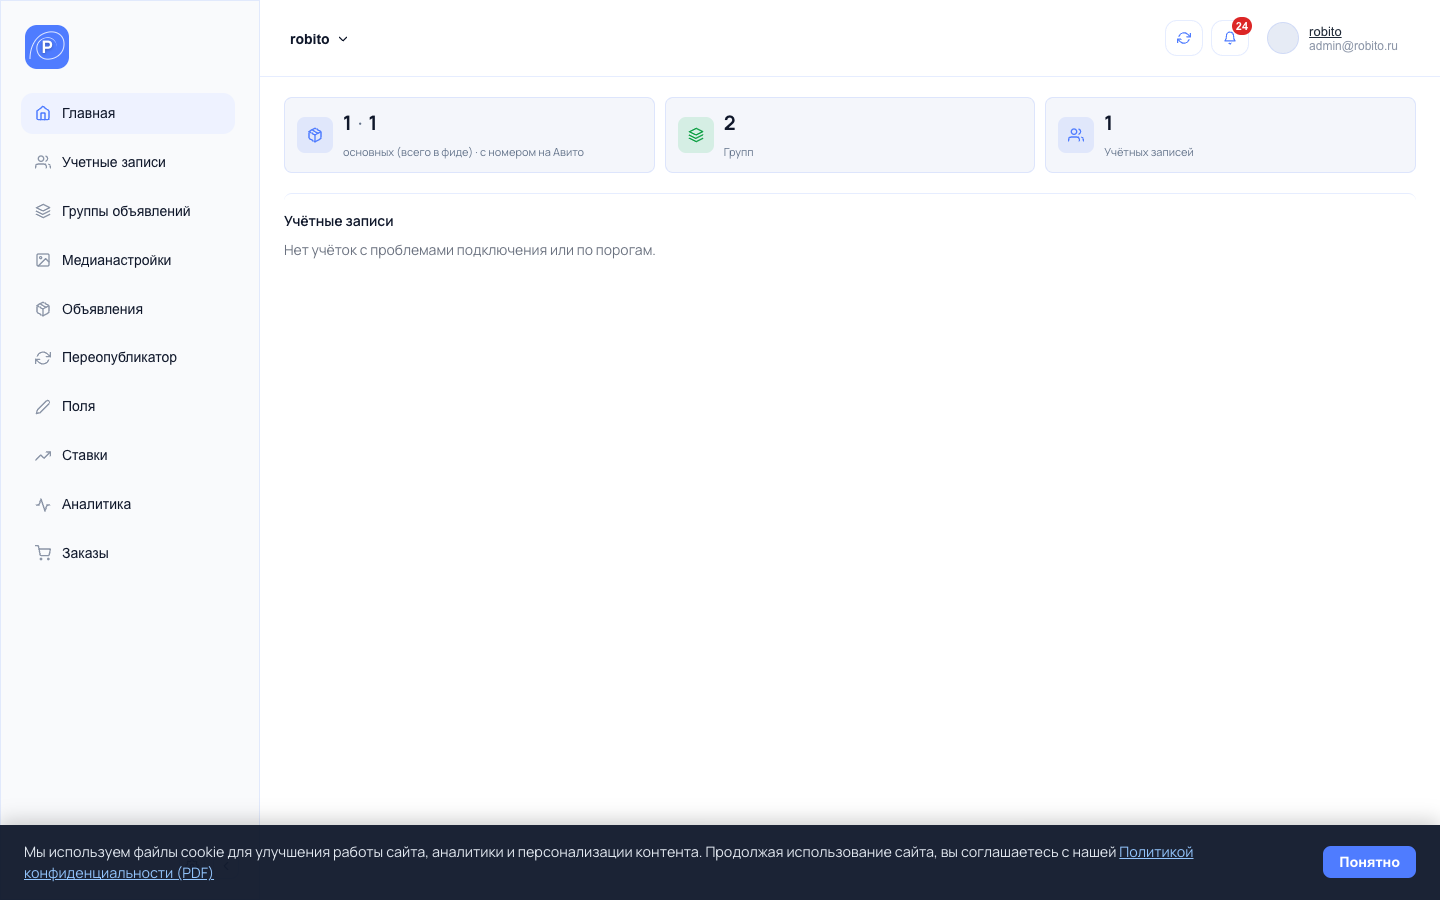Click the users icon beside Учетные записи
The height and width of the screenshot is (900, 1440).
(x=43, y=162)
